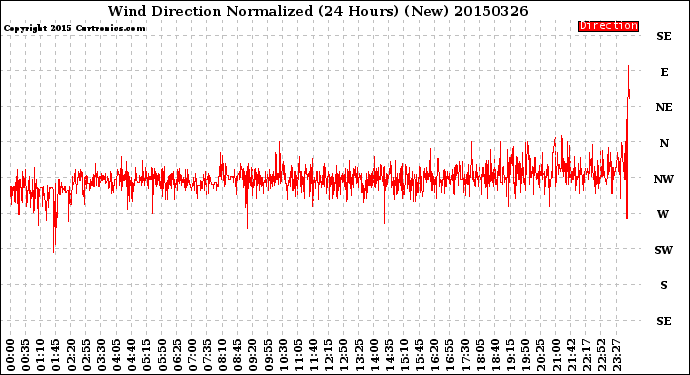The height and width of the screenshot is (375, 690).
Task: Click the 18:40 time axis label
Action: pyautogui.click(x=495, y=355)
